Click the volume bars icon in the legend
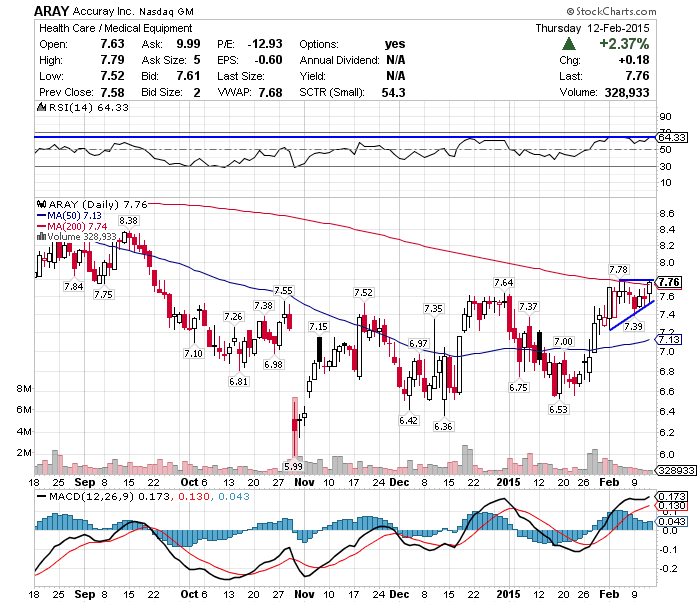Viewport: 700px width, 603px height. click(42, 237)
